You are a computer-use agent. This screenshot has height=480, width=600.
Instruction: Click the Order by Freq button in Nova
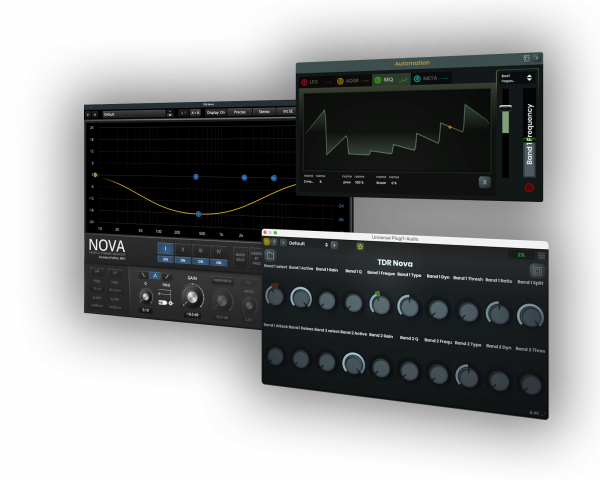[x=256, y=258]
